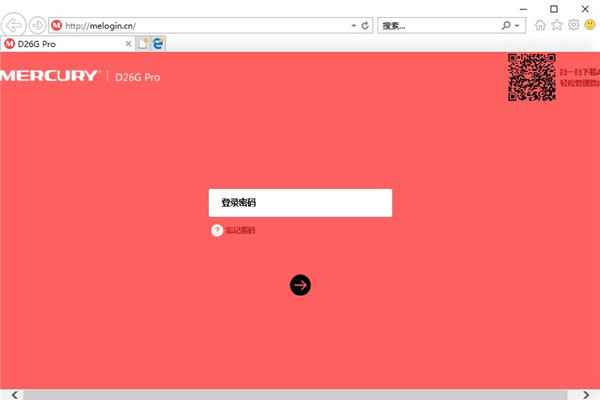Open the forgot password link
This screenshot has height=400, width=600.
(240, 230)
